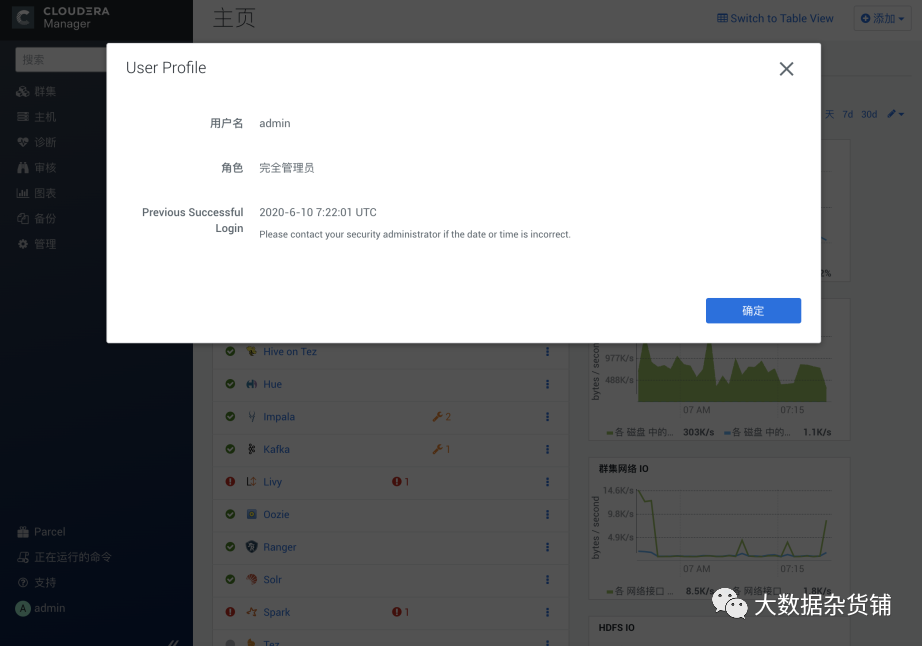Click the Oozie service icon

pos(252,514)
